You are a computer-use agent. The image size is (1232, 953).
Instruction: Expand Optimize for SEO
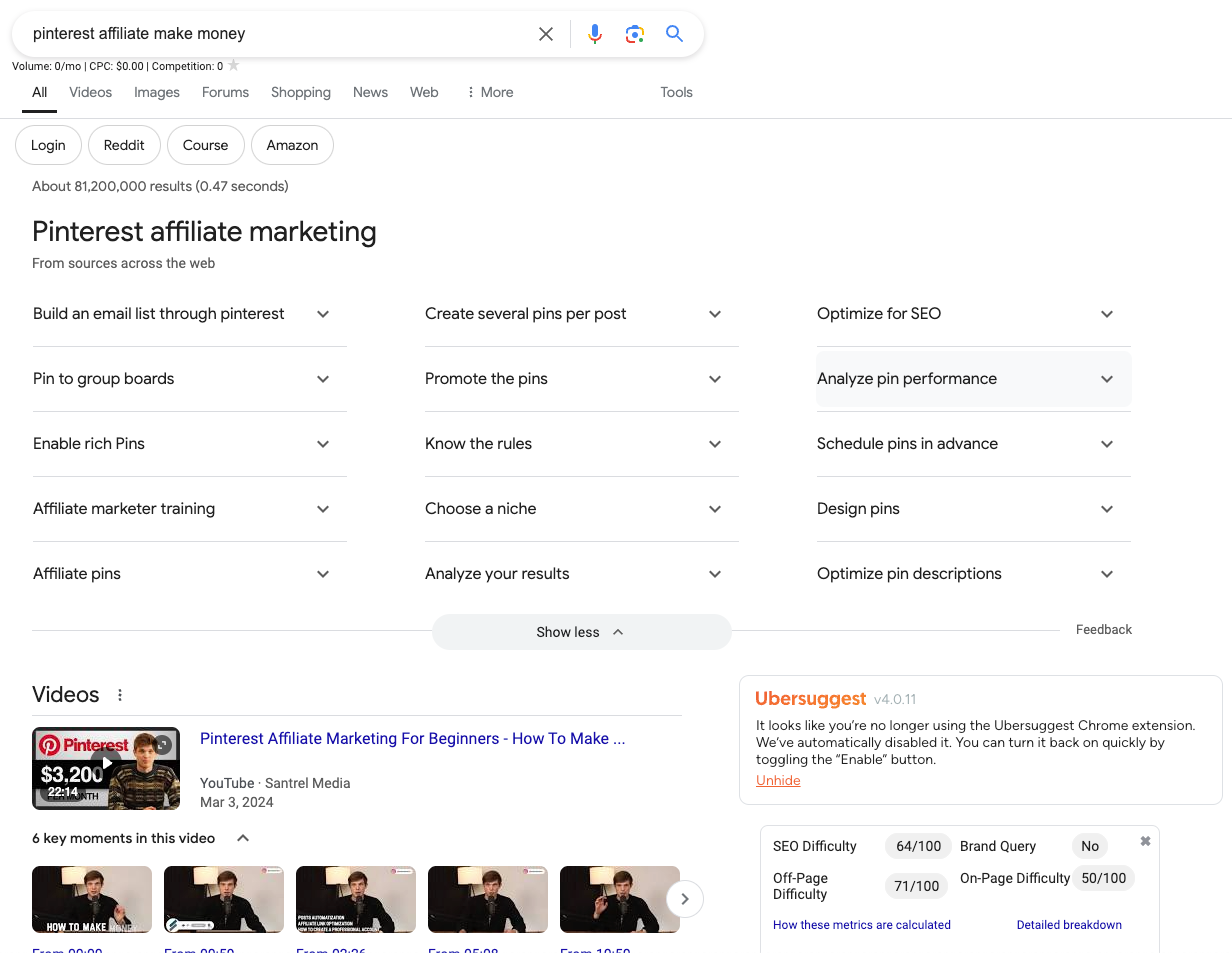tap(973, 314)
